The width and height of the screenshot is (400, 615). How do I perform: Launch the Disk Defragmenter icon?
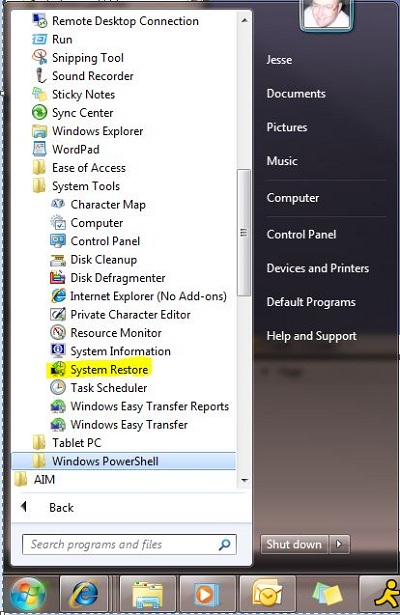point(58,278)
